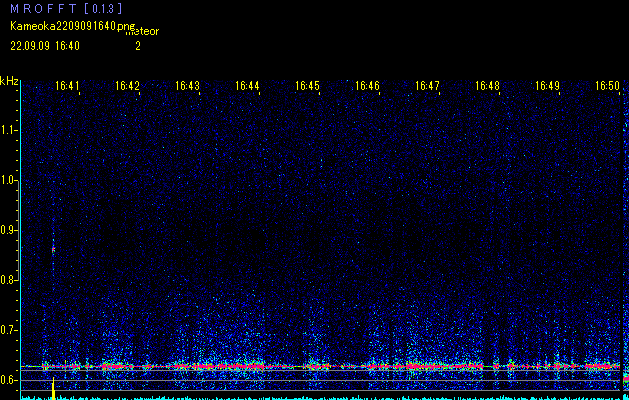
Task: Click the 16:41 time axis label
Action: (x=67, y=86)
